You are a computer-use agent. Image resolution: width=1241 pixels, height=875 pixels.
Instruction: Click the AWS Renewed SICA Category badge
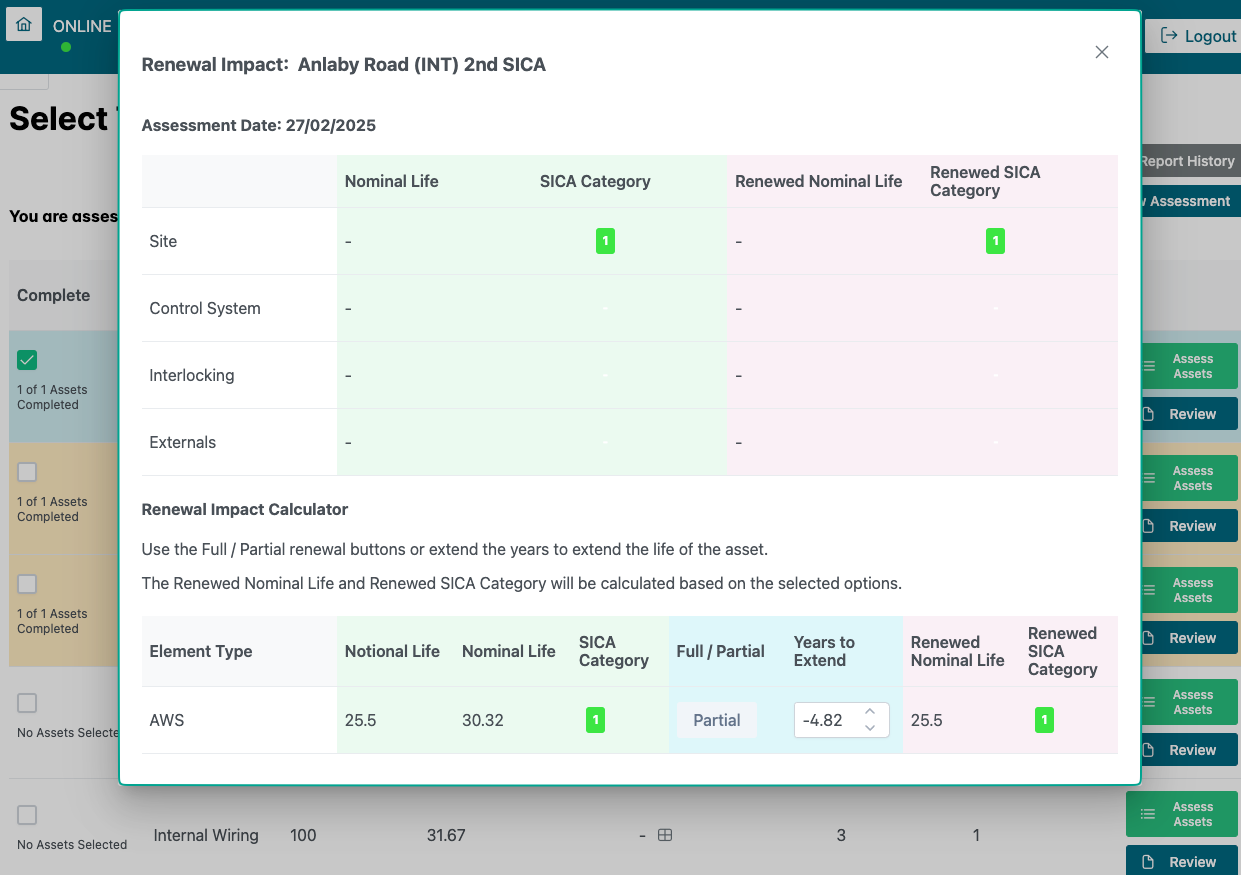coord(1044,720)
